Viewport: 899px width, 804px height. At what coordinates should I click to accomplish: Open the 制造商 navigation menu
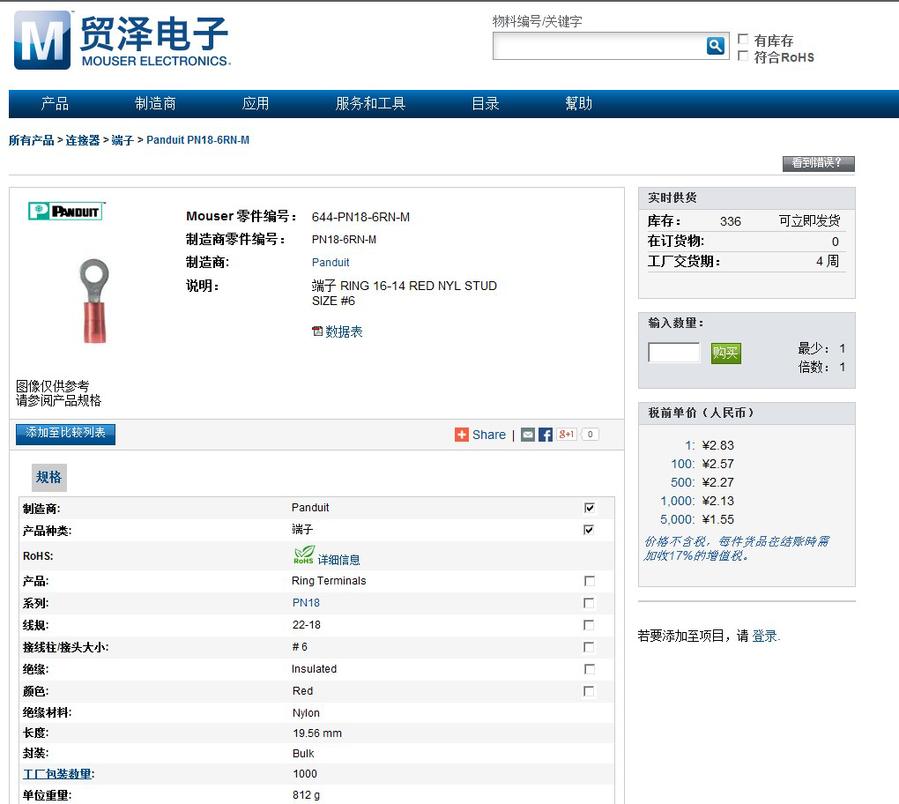point(155,103)
